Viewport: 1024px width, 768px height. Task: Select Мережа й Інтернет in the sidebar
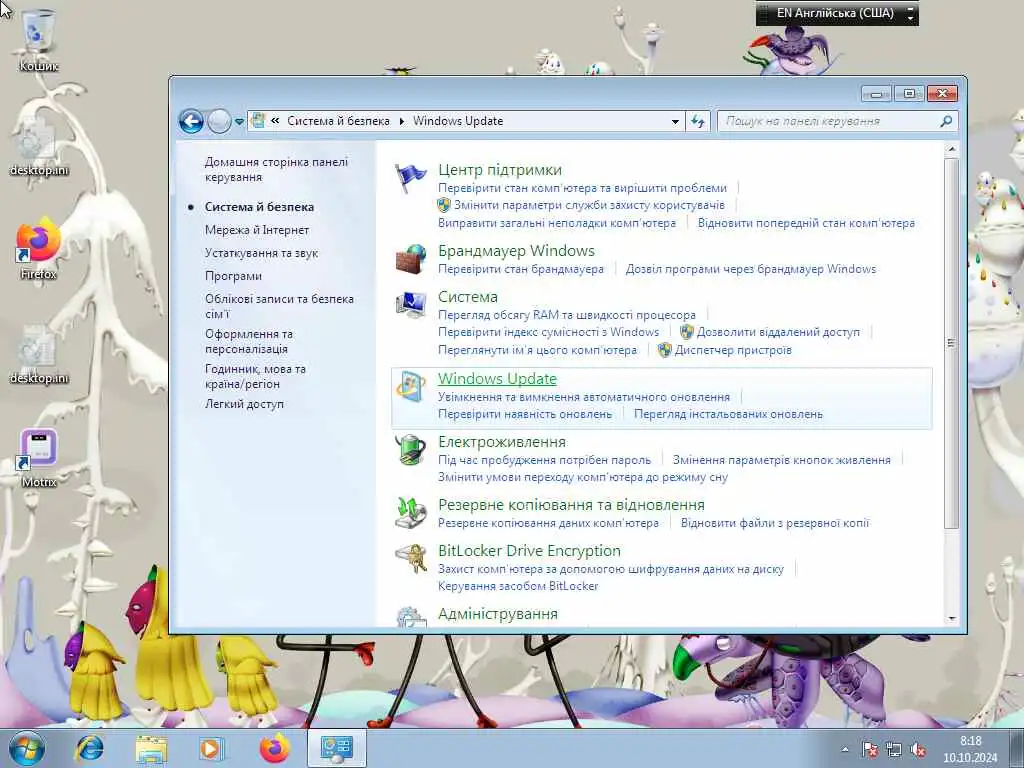point(257,230)
